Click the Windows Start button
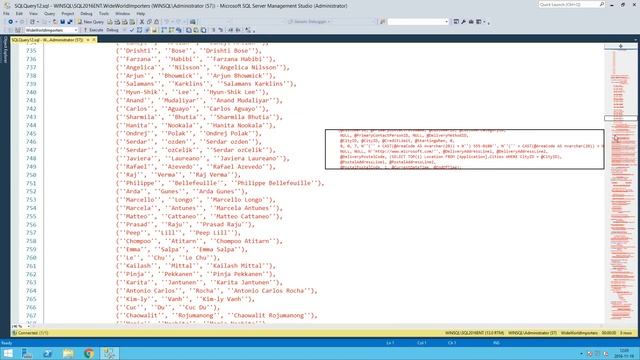Screen dimensions: 640x360 [7, 353]
